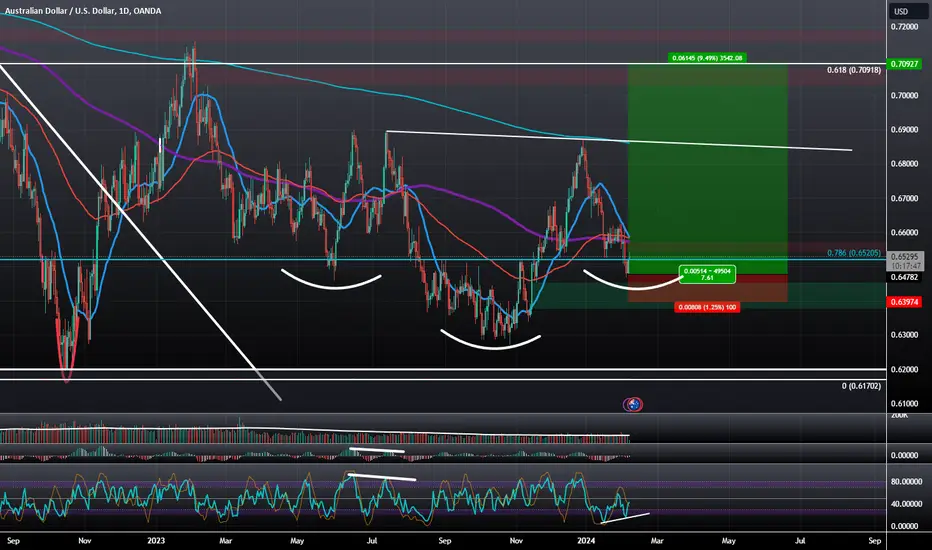
Task: Click the current price 0.65295 countdown label
Action: (904, 261)
